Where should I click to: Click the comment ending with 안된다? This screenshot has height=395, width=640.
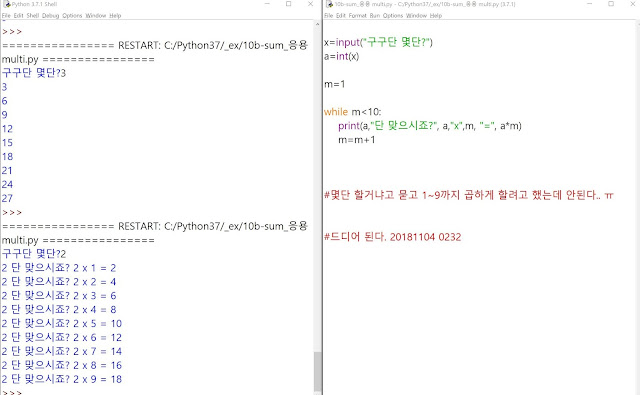tap(469, 195)
